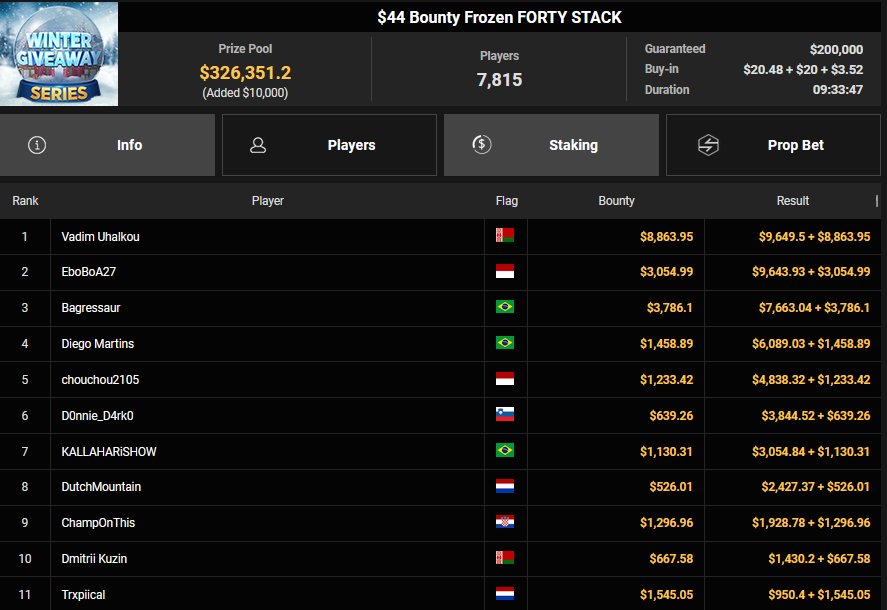Screen dimensions: 887x610
Task: Click the Info circle icon
Action: click(38, 145)
